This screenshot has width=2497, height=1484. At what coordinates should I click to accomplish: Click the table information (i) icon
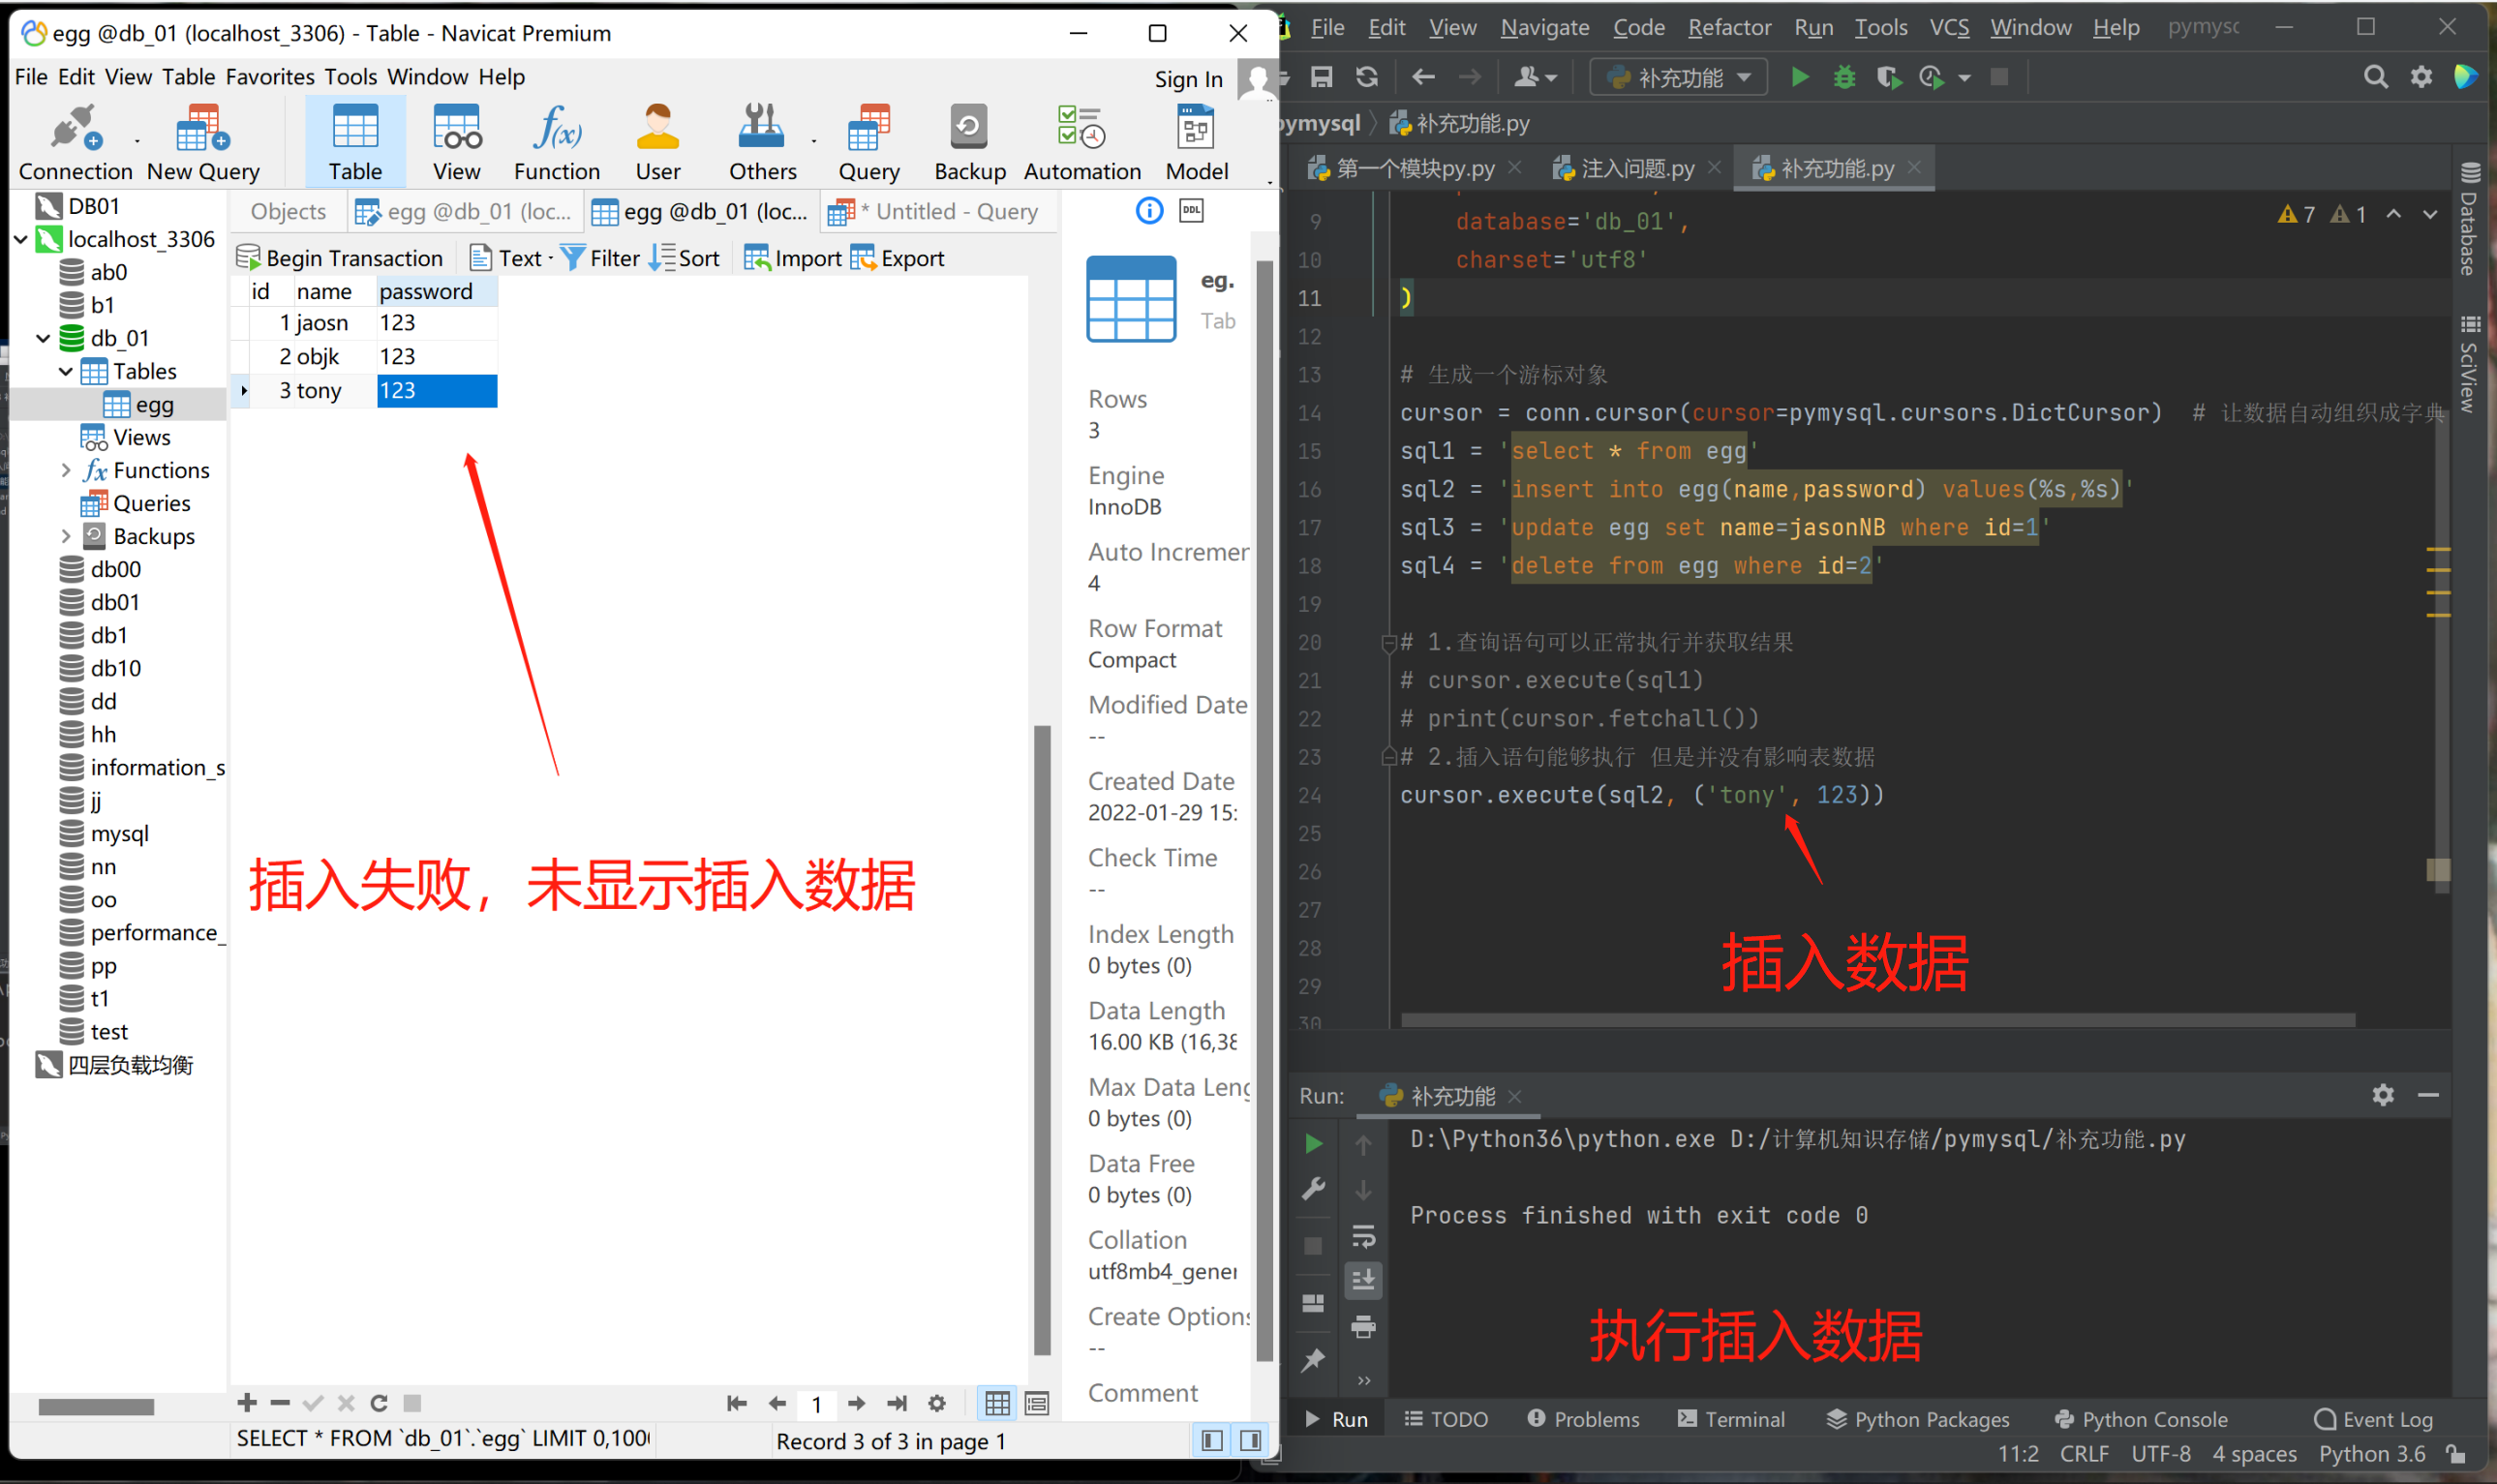[x=1149, y=211]
